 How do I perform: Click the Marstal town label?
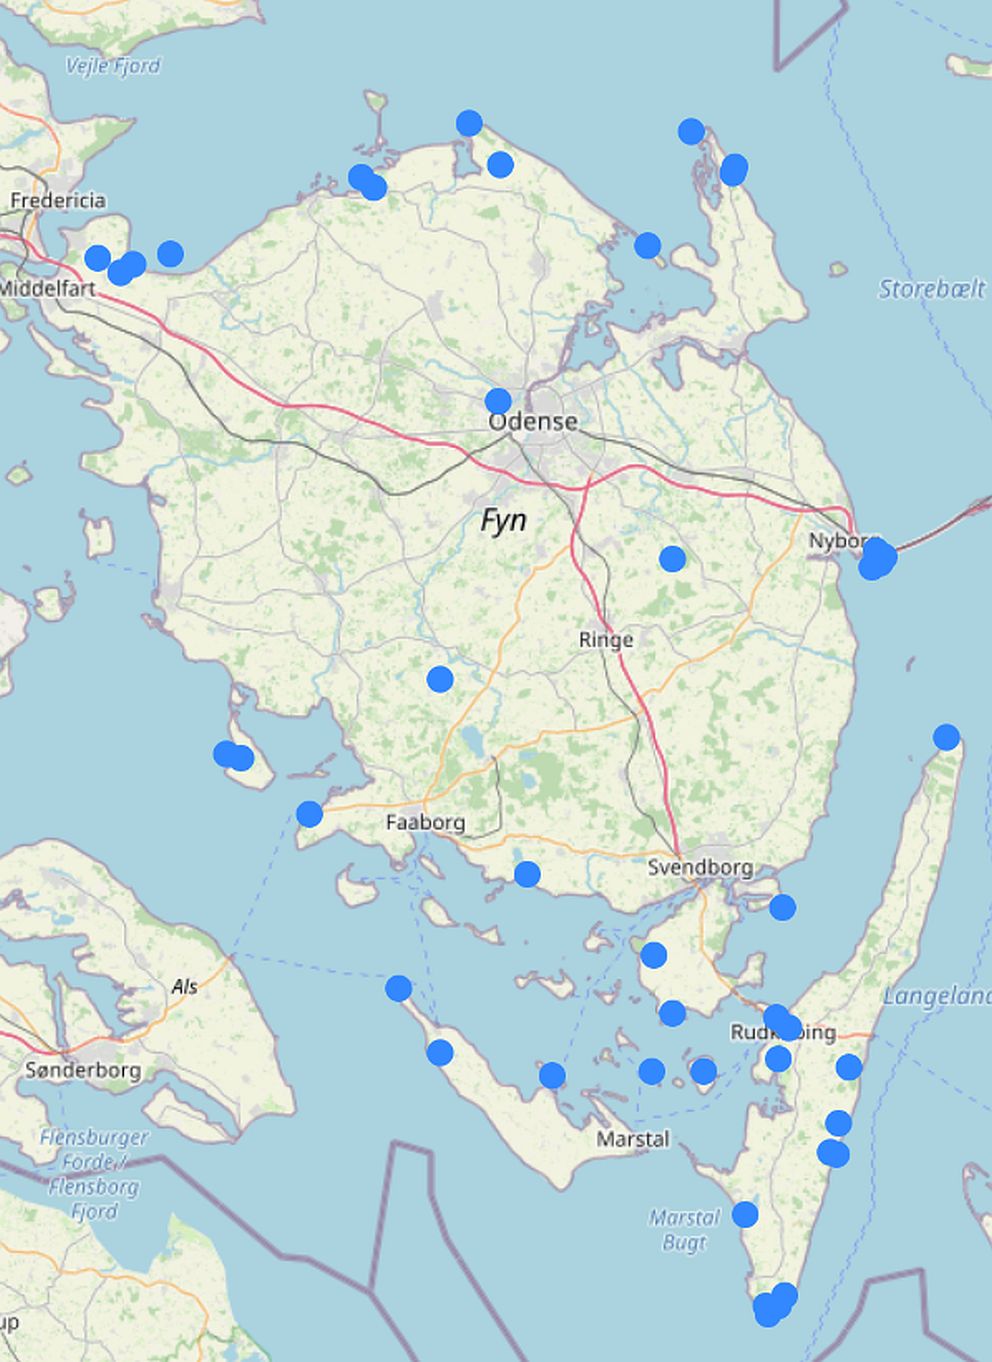coord(633,1138)
